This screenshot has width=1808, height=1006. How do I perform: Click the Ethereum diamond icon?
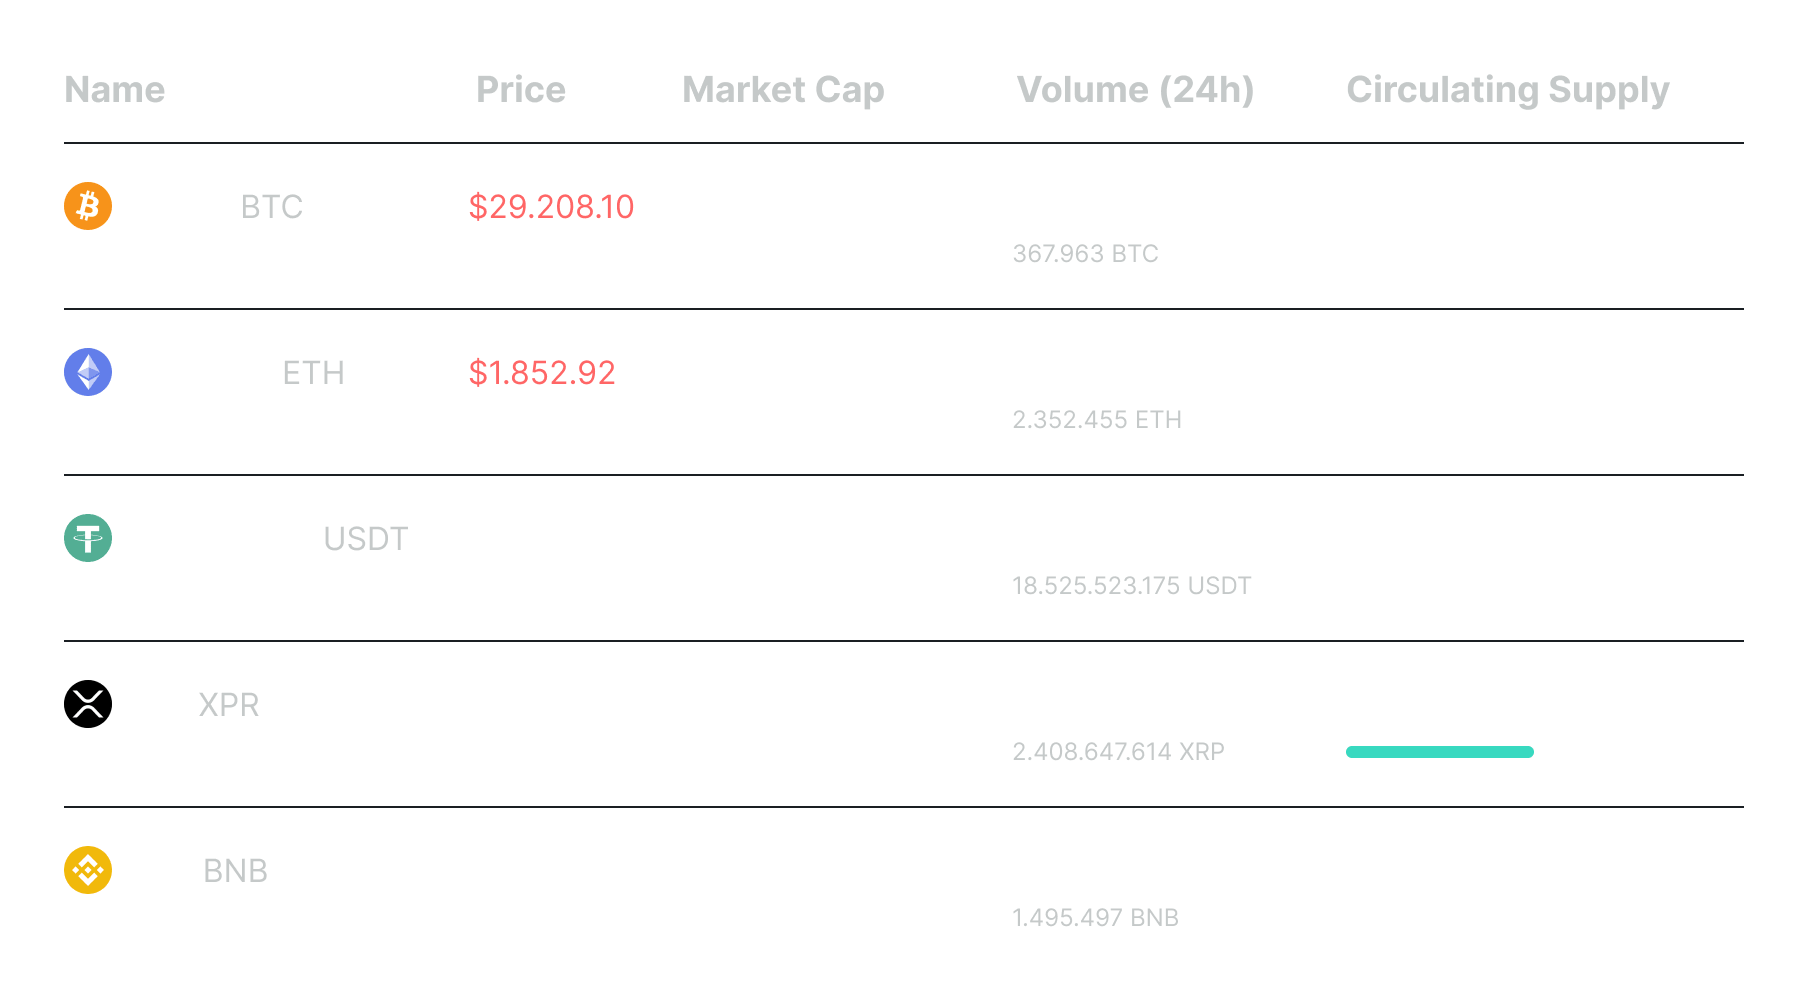click(x=88, y=372)
